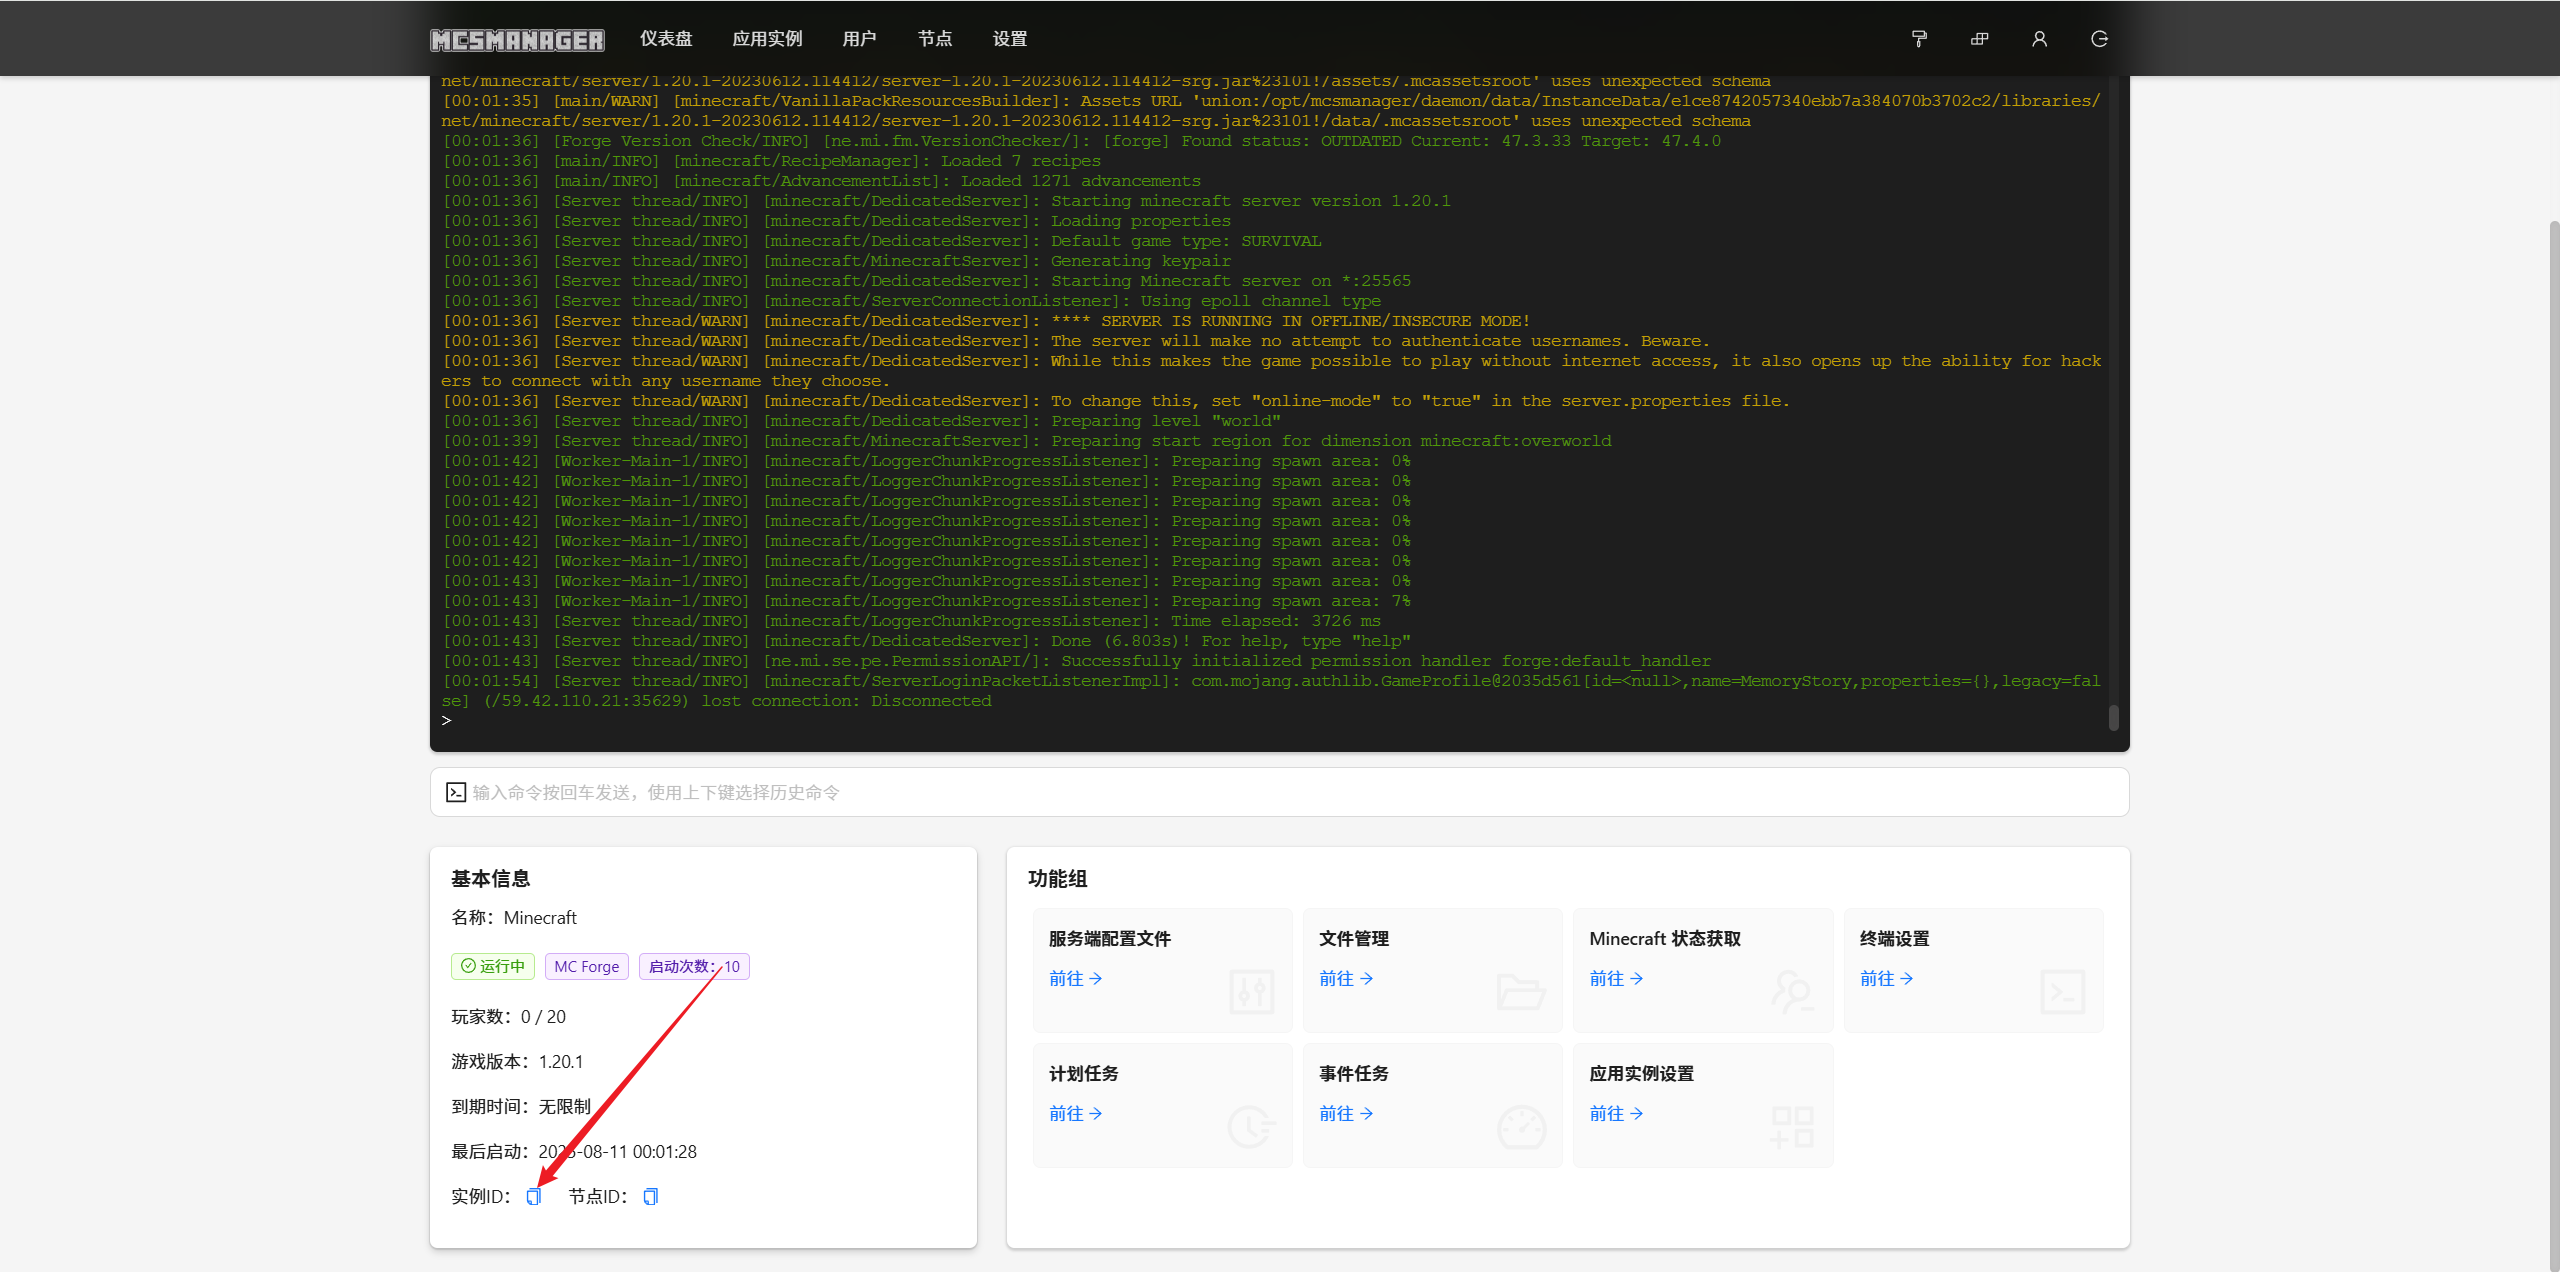Click the 游戏版本: 1.20.1 text
This screenshot has width=2560, height=1272.
(x=517, y=1061)
